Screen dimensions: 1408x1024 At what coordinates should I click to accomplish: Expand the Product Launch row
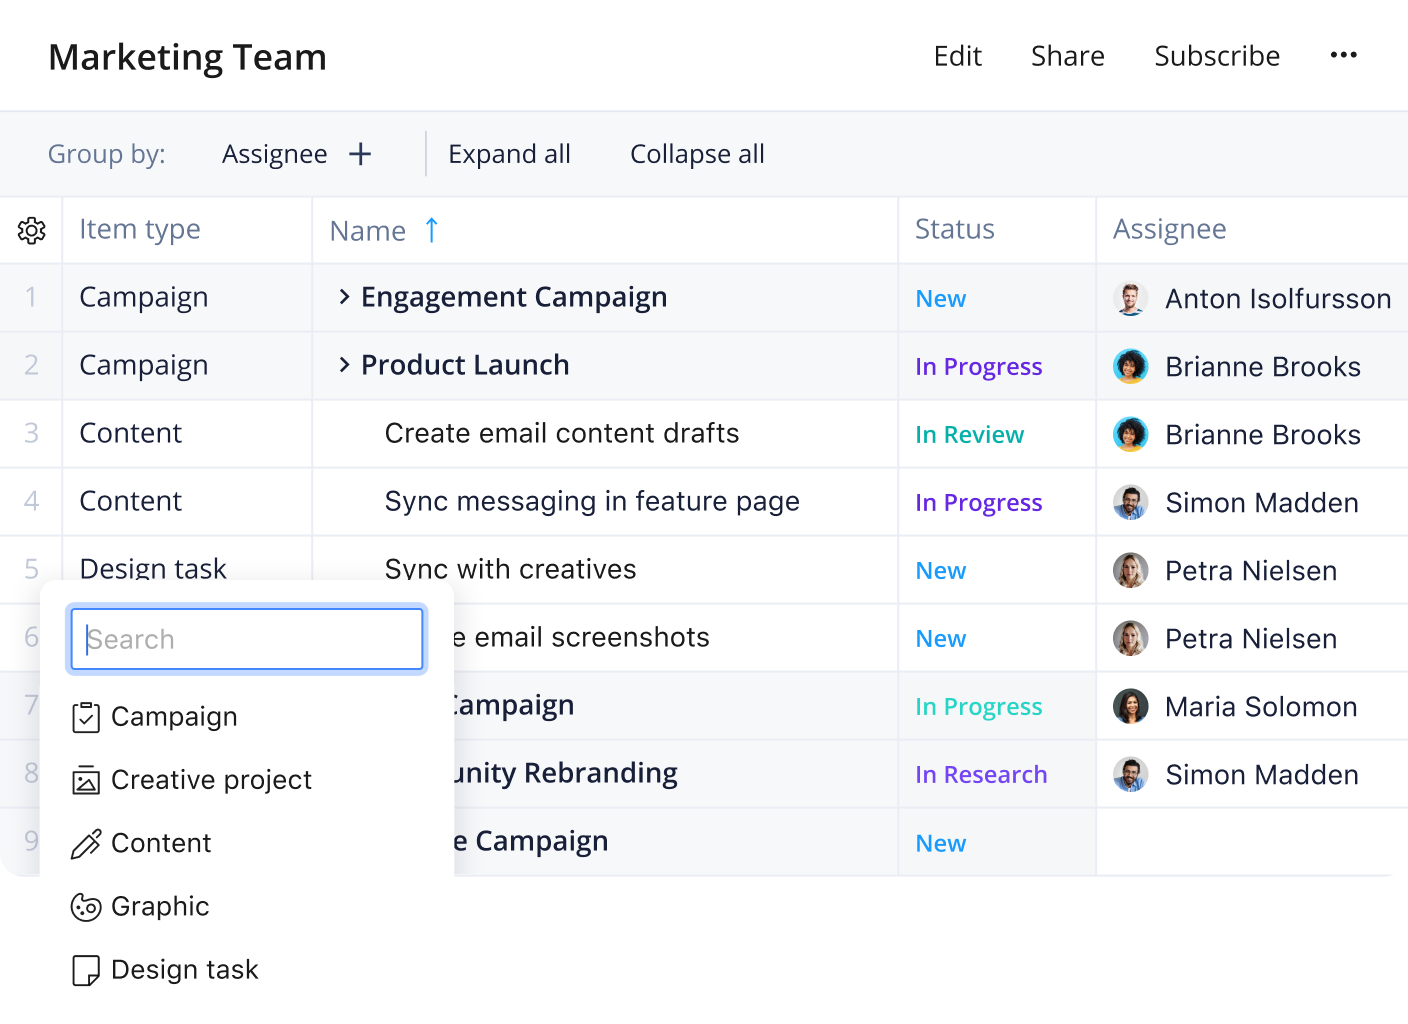pos(344,365)
